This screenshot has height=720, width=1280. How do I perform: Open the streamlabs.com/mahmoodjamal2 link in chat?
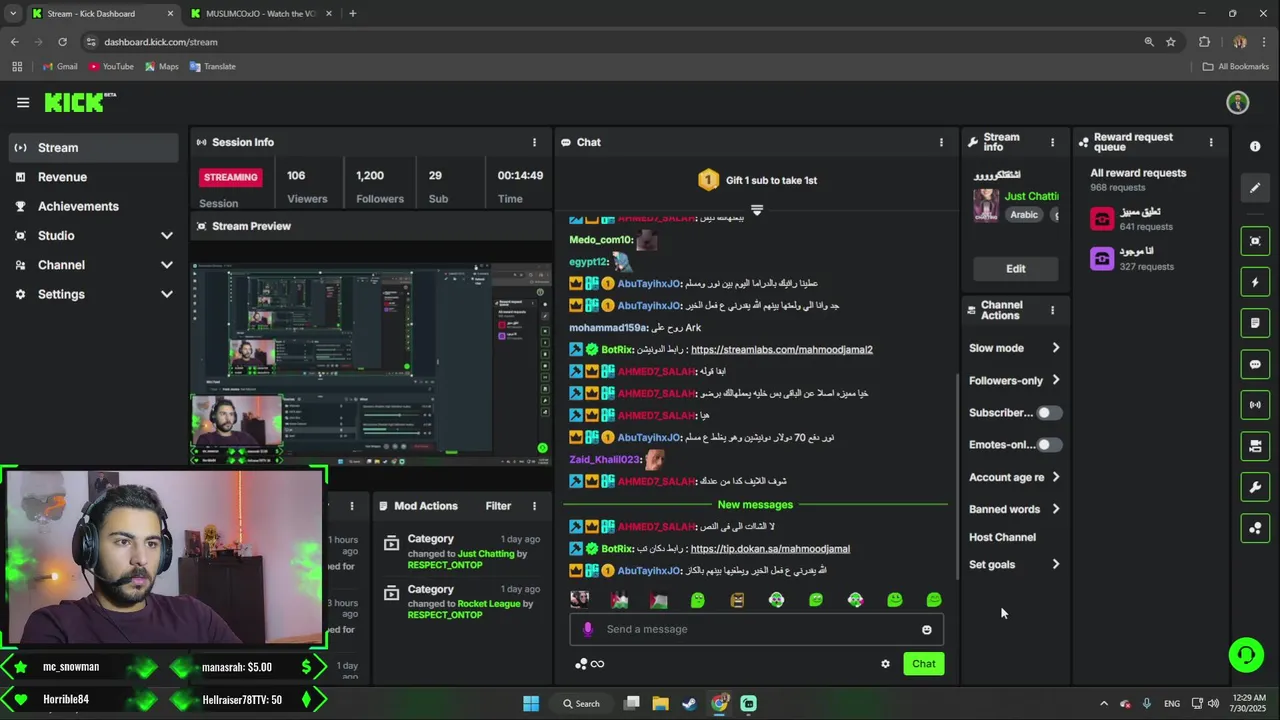click(781, 350)
